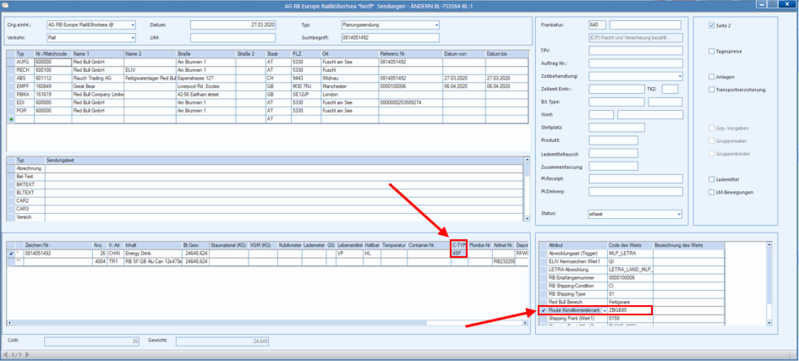Select the CAR2 row in Sendungstext table
Image resolution: width=799 pixels, height=361 pixels.
265,201
